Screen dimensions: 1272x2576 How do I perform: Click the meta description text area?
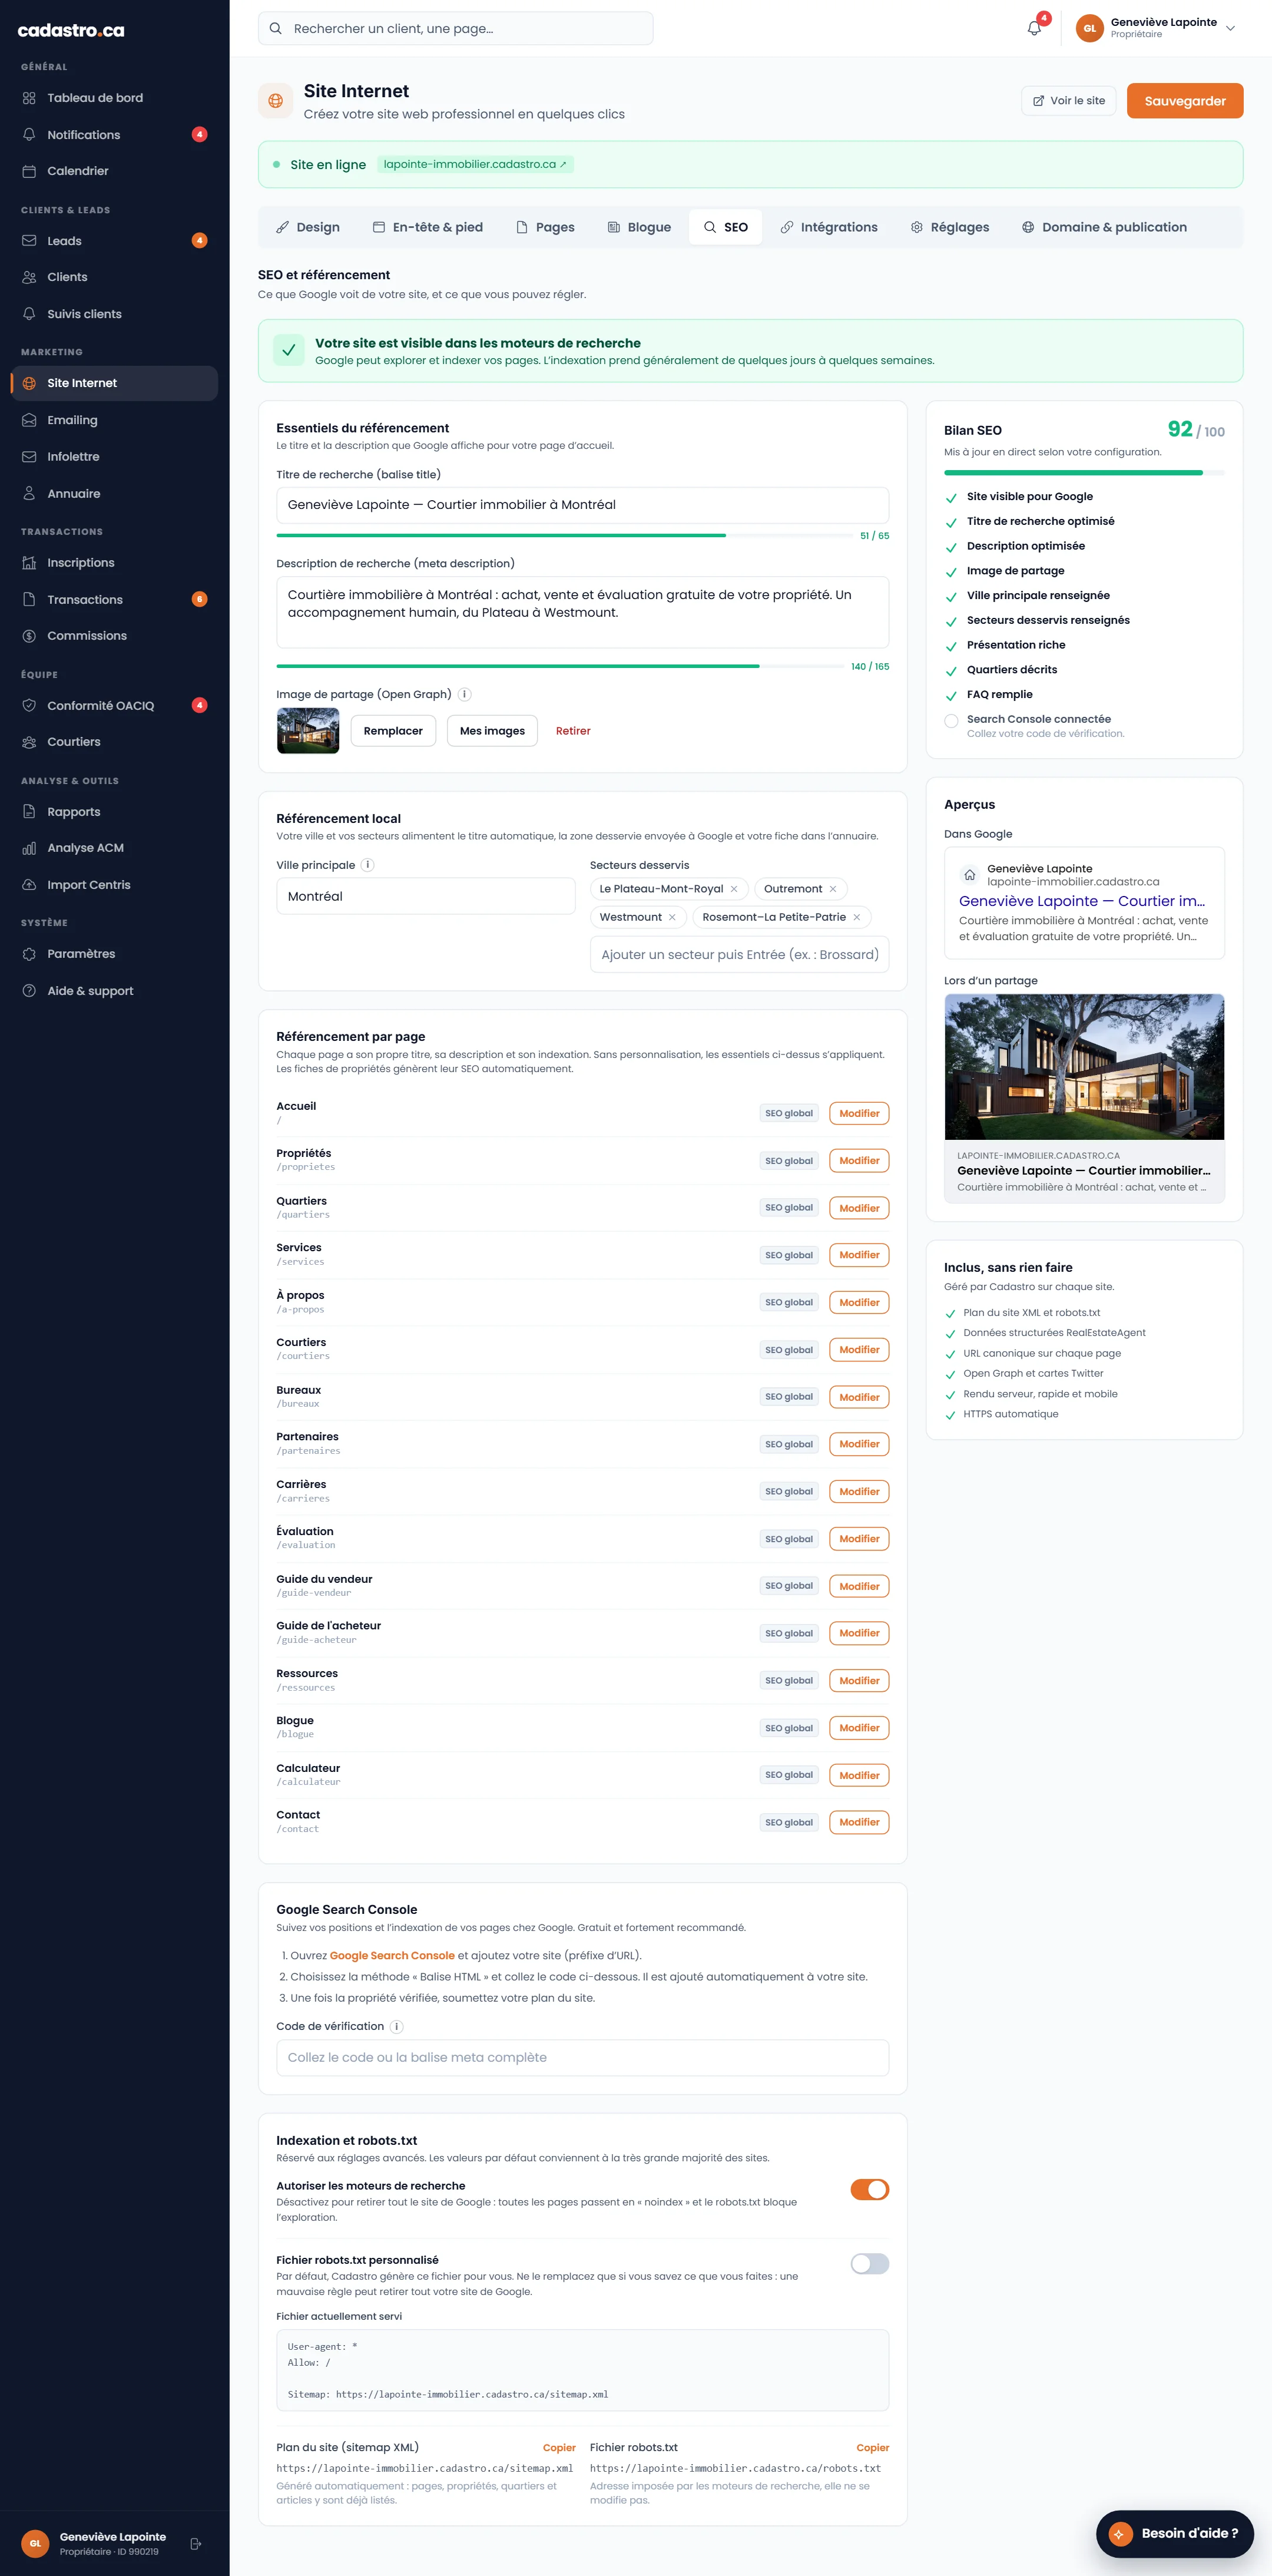click(x=582, y=612)
